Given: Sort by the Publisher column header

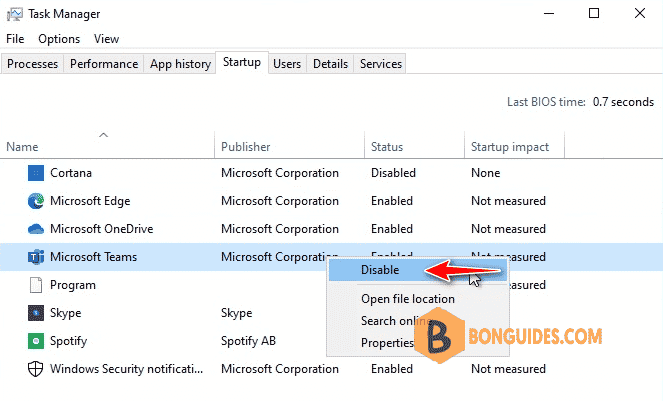Looking at the screenshot, I should pos(246,147).
